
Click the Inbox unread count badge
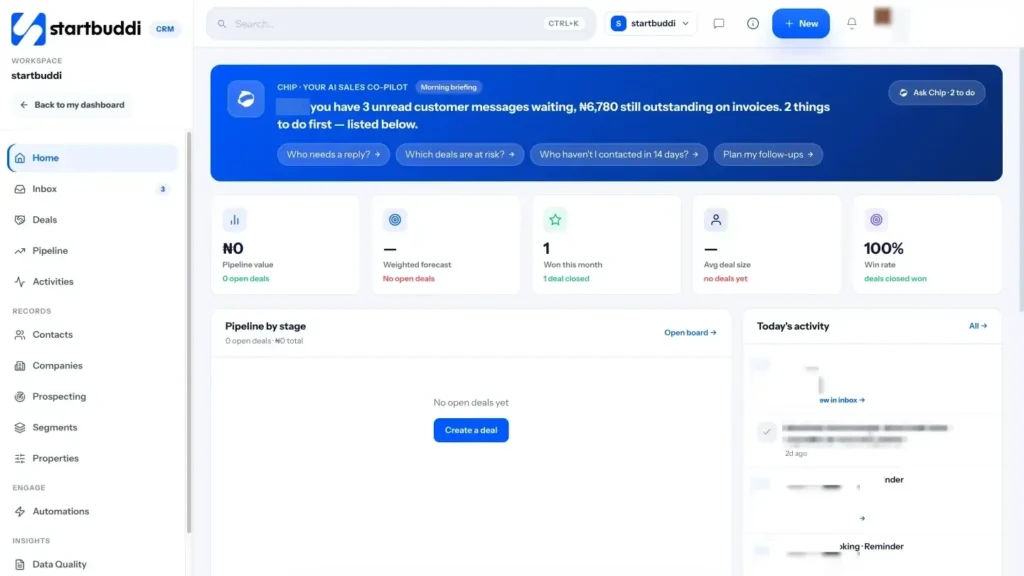click(x=163, y=189)
